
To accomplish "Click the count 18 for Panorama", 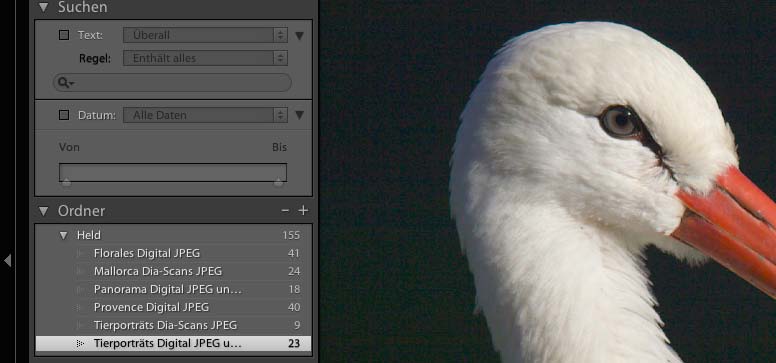I will coord(294,289).
